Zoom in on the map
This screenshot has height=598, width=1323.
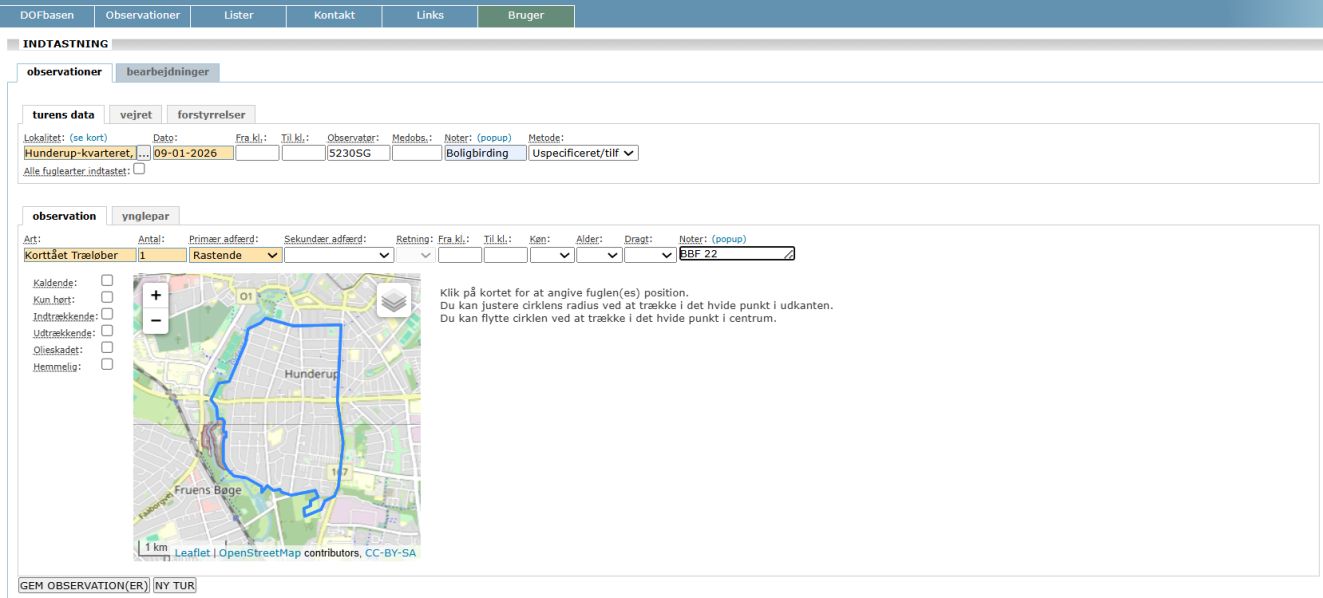(156, 296)
